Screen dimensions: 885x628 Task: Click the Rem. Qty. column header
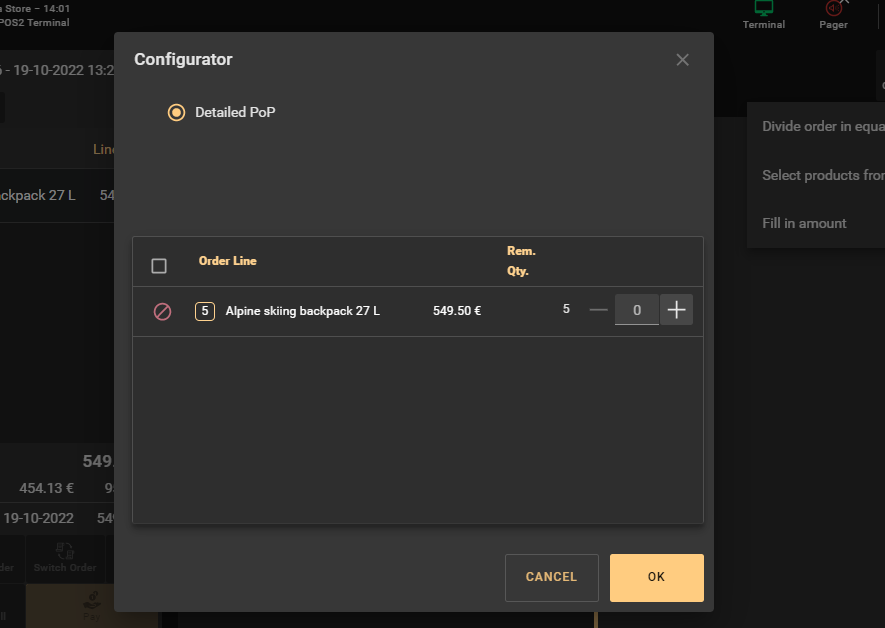pyautogui.click(x=521, y=261)
